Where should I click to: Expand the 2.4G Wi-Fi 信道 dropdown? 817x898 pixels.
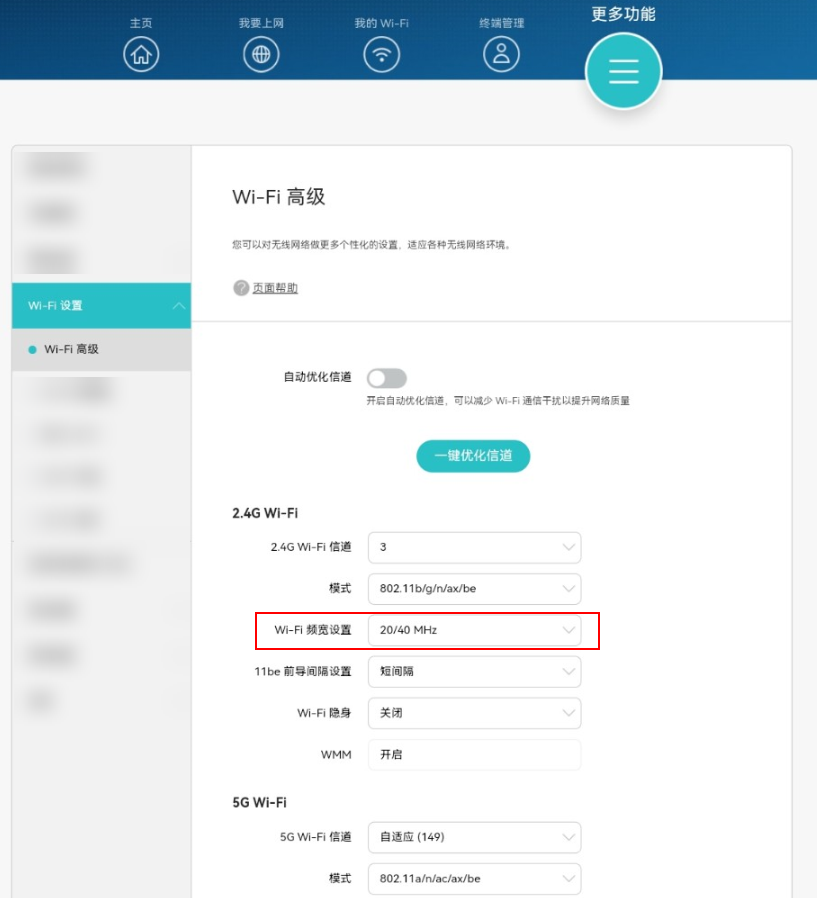474,548
